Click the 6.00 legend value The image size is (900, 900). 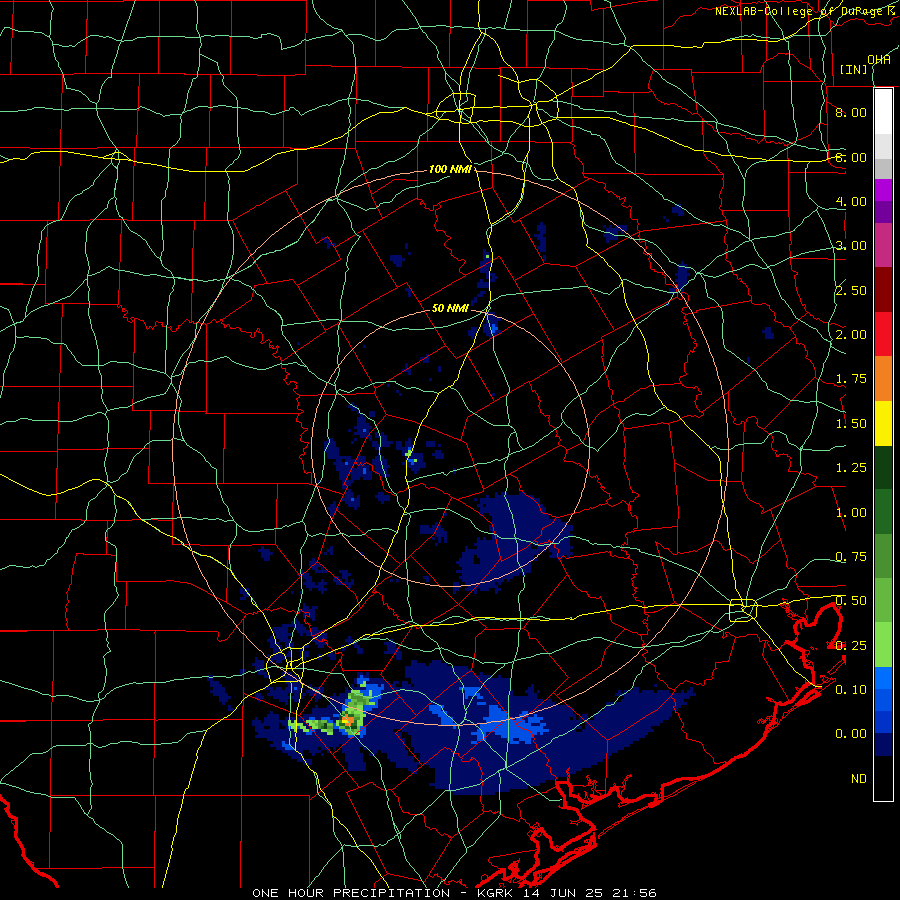click(851, 157)
